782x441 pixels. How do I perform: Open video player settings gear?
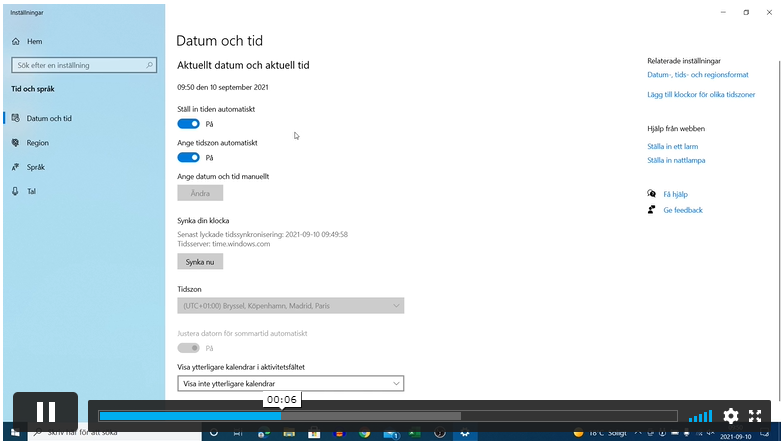tap(731, 416)
